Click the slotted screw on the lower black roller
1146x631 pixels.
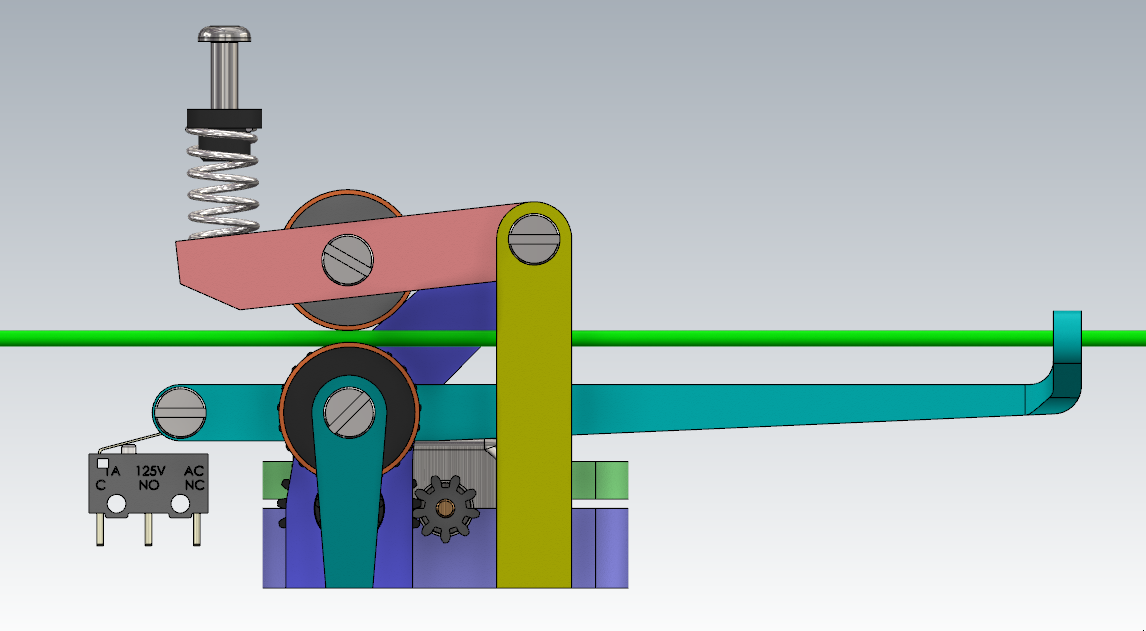click(349, 412)
